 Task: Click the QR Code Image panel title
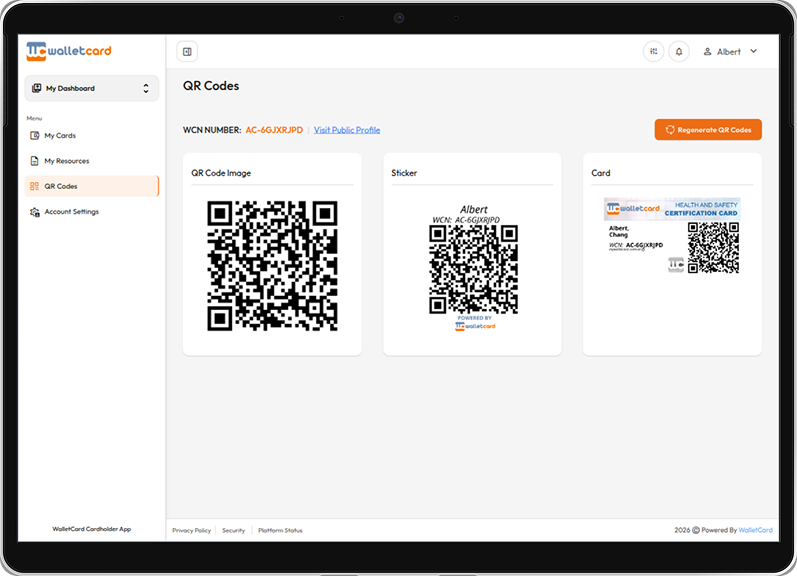(x=221, y=173)
